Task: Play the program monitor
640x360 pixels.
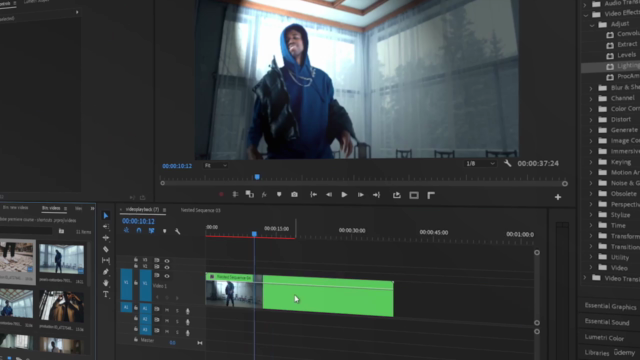Action: 344,195
